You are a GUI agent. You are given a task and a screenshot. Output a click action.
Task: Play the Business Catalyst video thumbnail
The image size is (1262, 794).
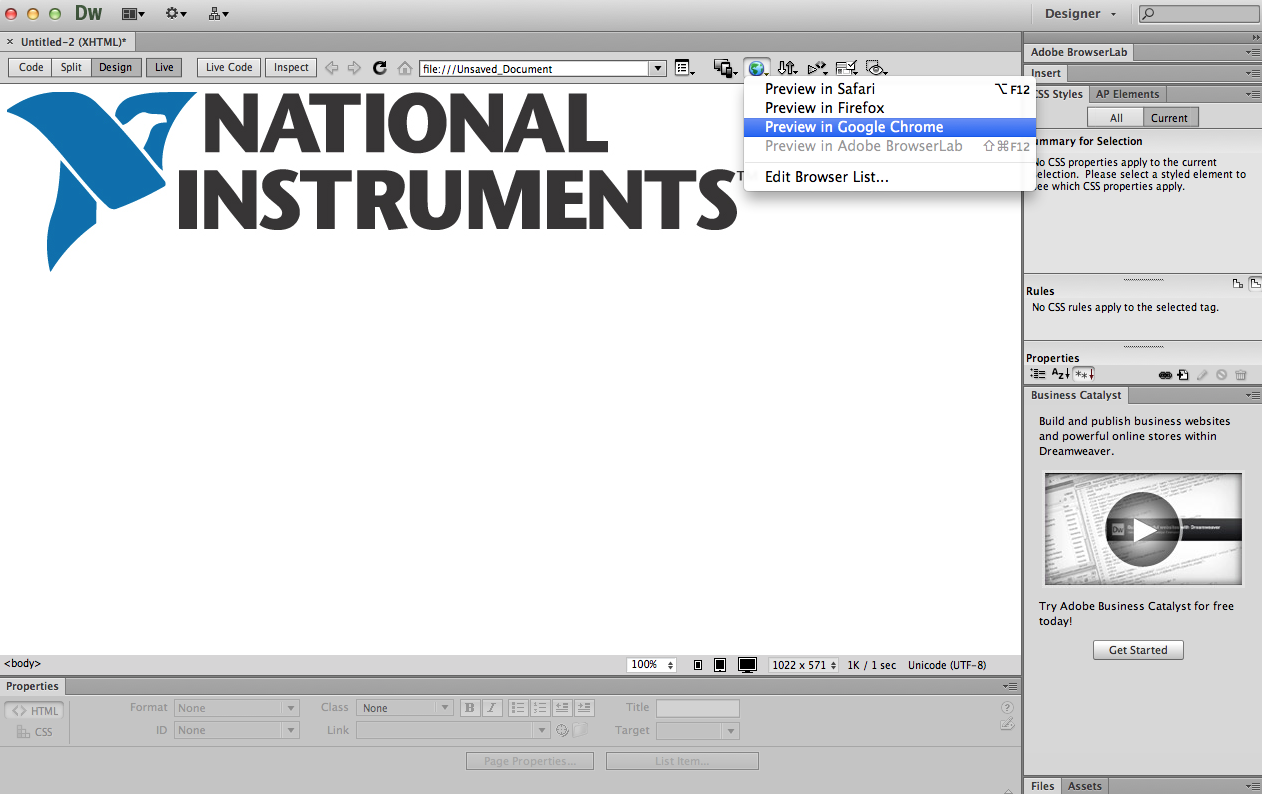pos(1143,529)
